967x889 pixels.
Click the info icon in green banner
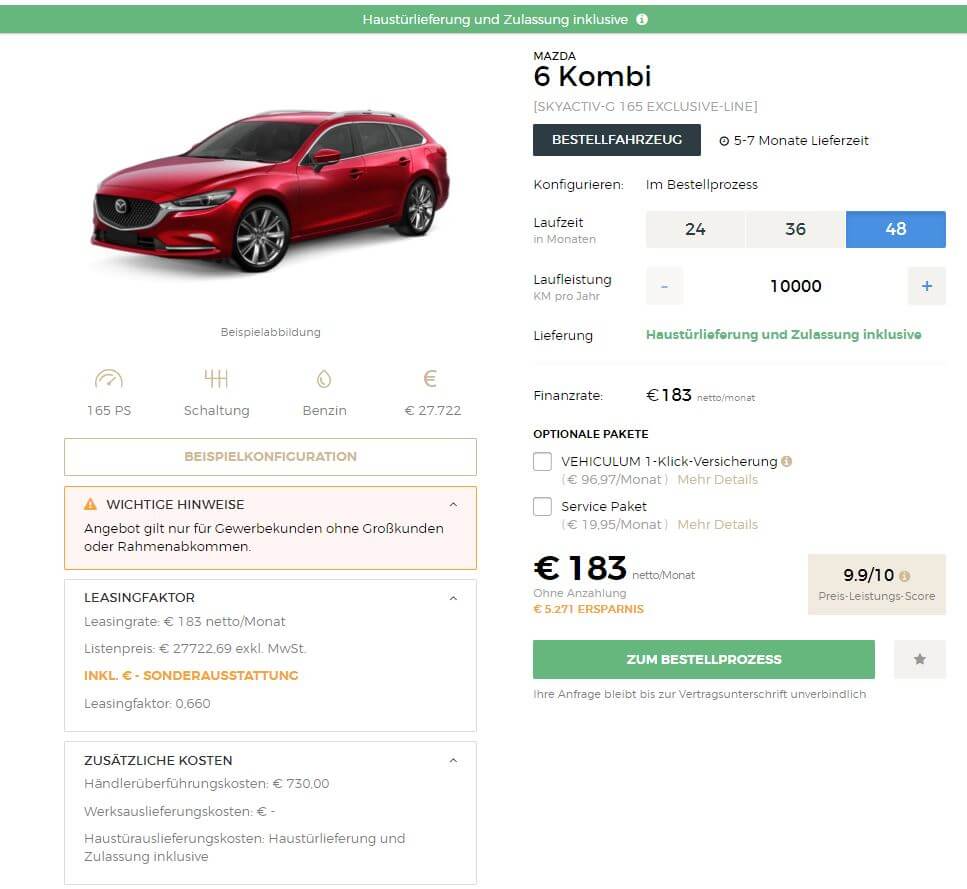pos(642,19)
